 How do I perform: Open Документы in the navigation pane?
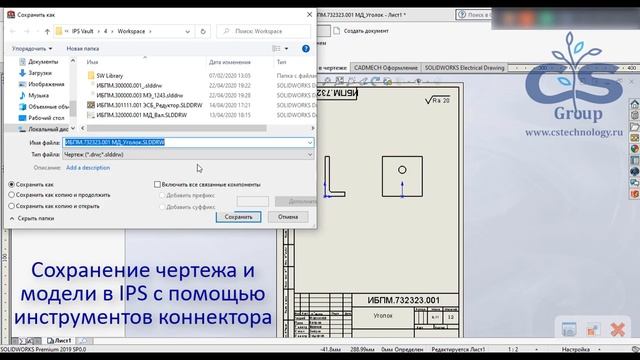pyautogui.click(x=38, y=62)
